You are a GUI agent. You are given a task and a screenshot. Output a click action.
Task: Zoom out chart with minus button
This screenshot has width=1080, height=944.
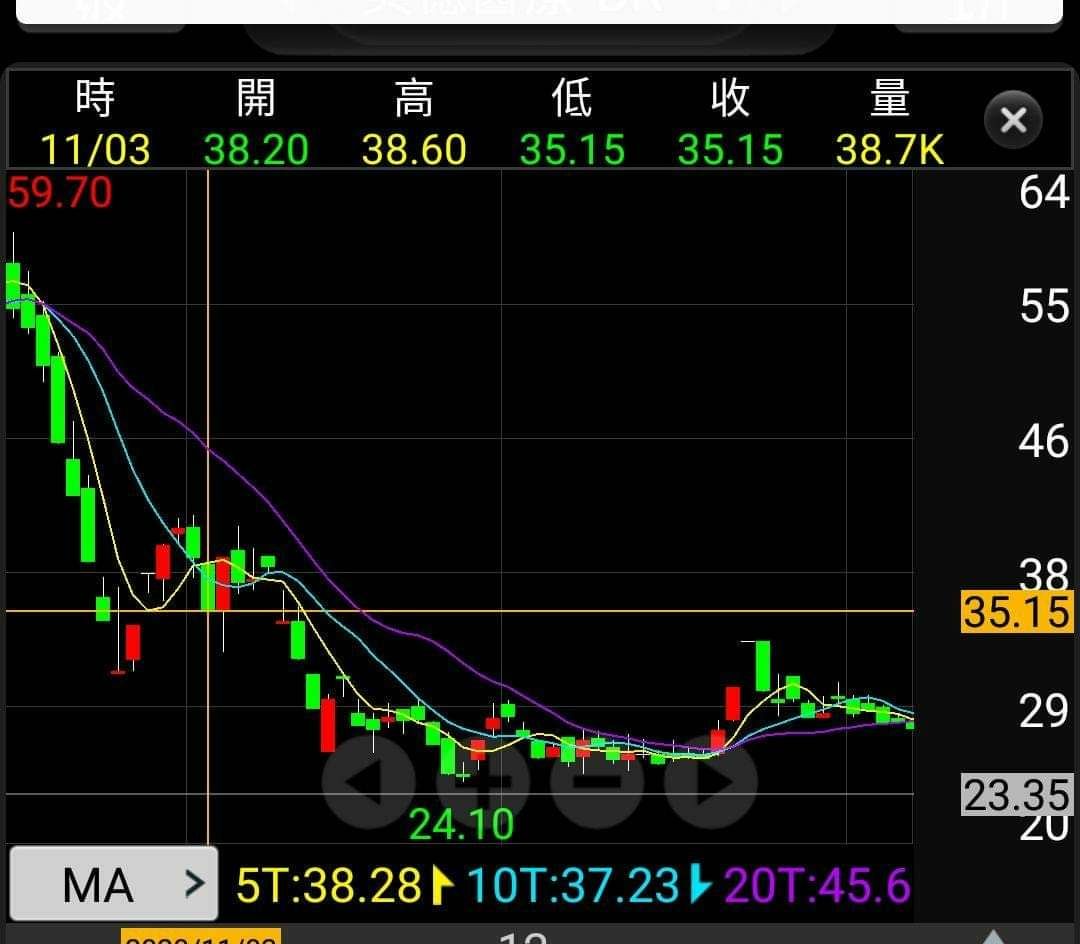[x=597, y=782]
